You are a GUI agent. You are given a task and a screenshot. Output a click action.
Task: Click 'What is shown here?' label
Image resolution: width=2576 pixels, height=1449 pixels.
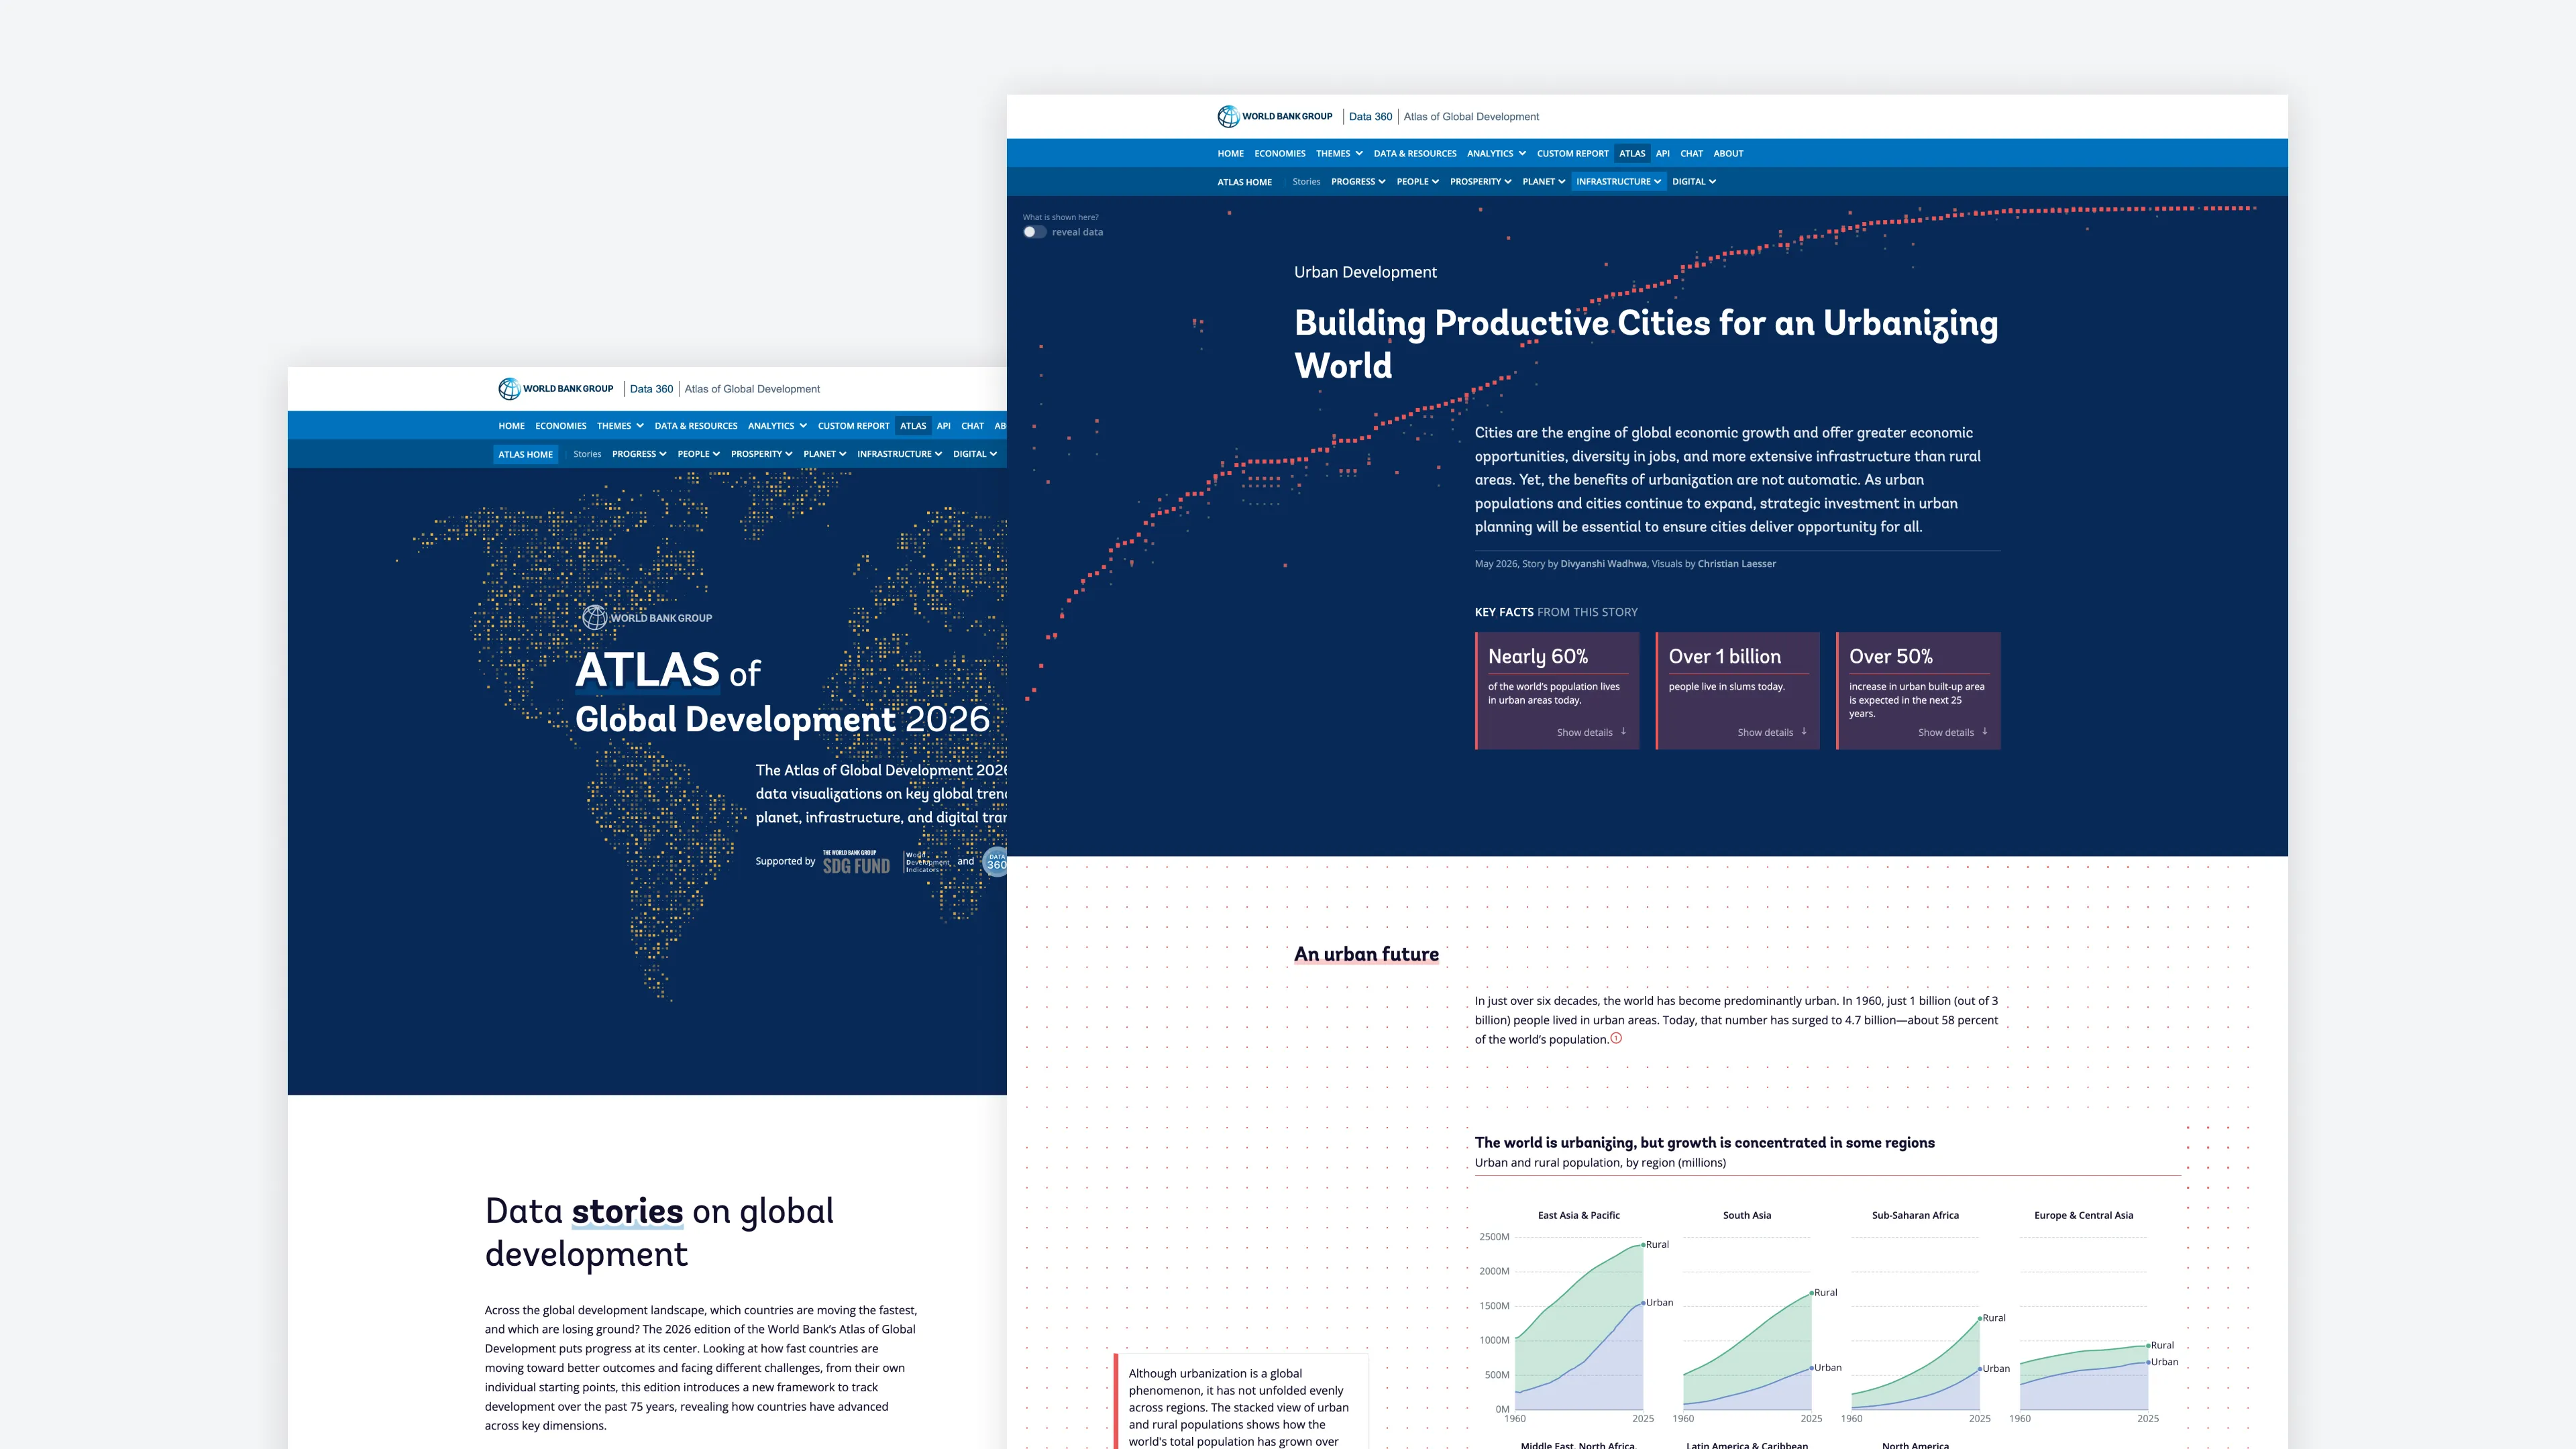[x=1060, y=217]
